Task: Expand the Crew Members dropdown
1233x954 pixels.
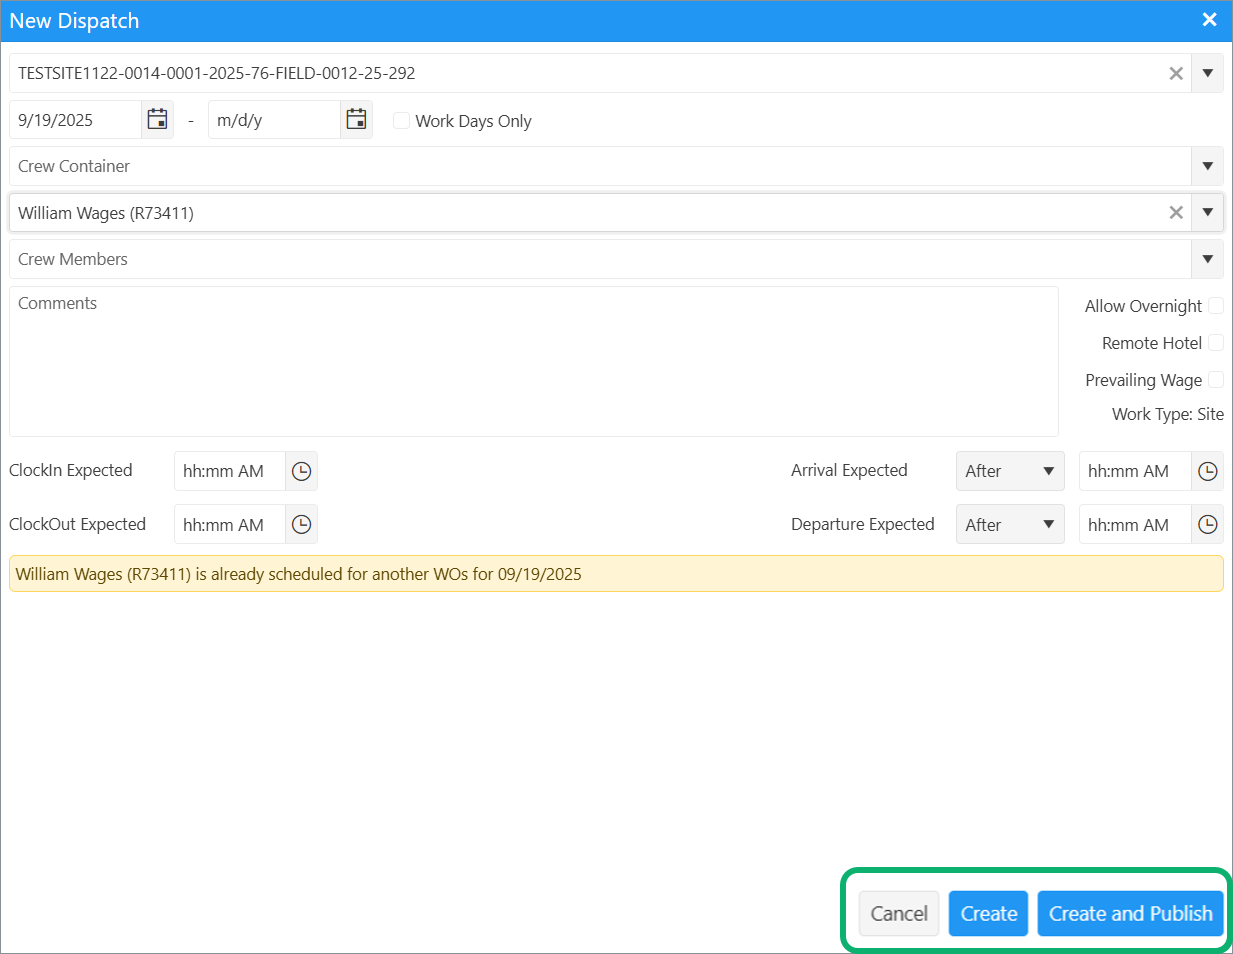Action: click(1207, 259)
